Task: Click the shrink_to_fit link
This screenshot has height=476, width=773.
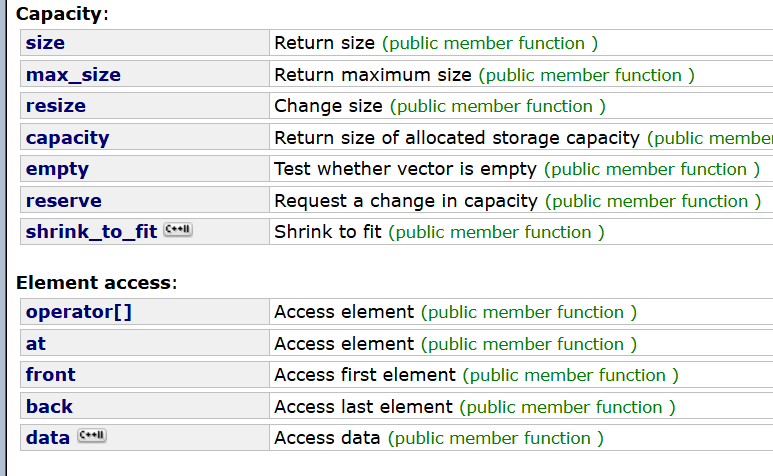Action: [91, 232]
